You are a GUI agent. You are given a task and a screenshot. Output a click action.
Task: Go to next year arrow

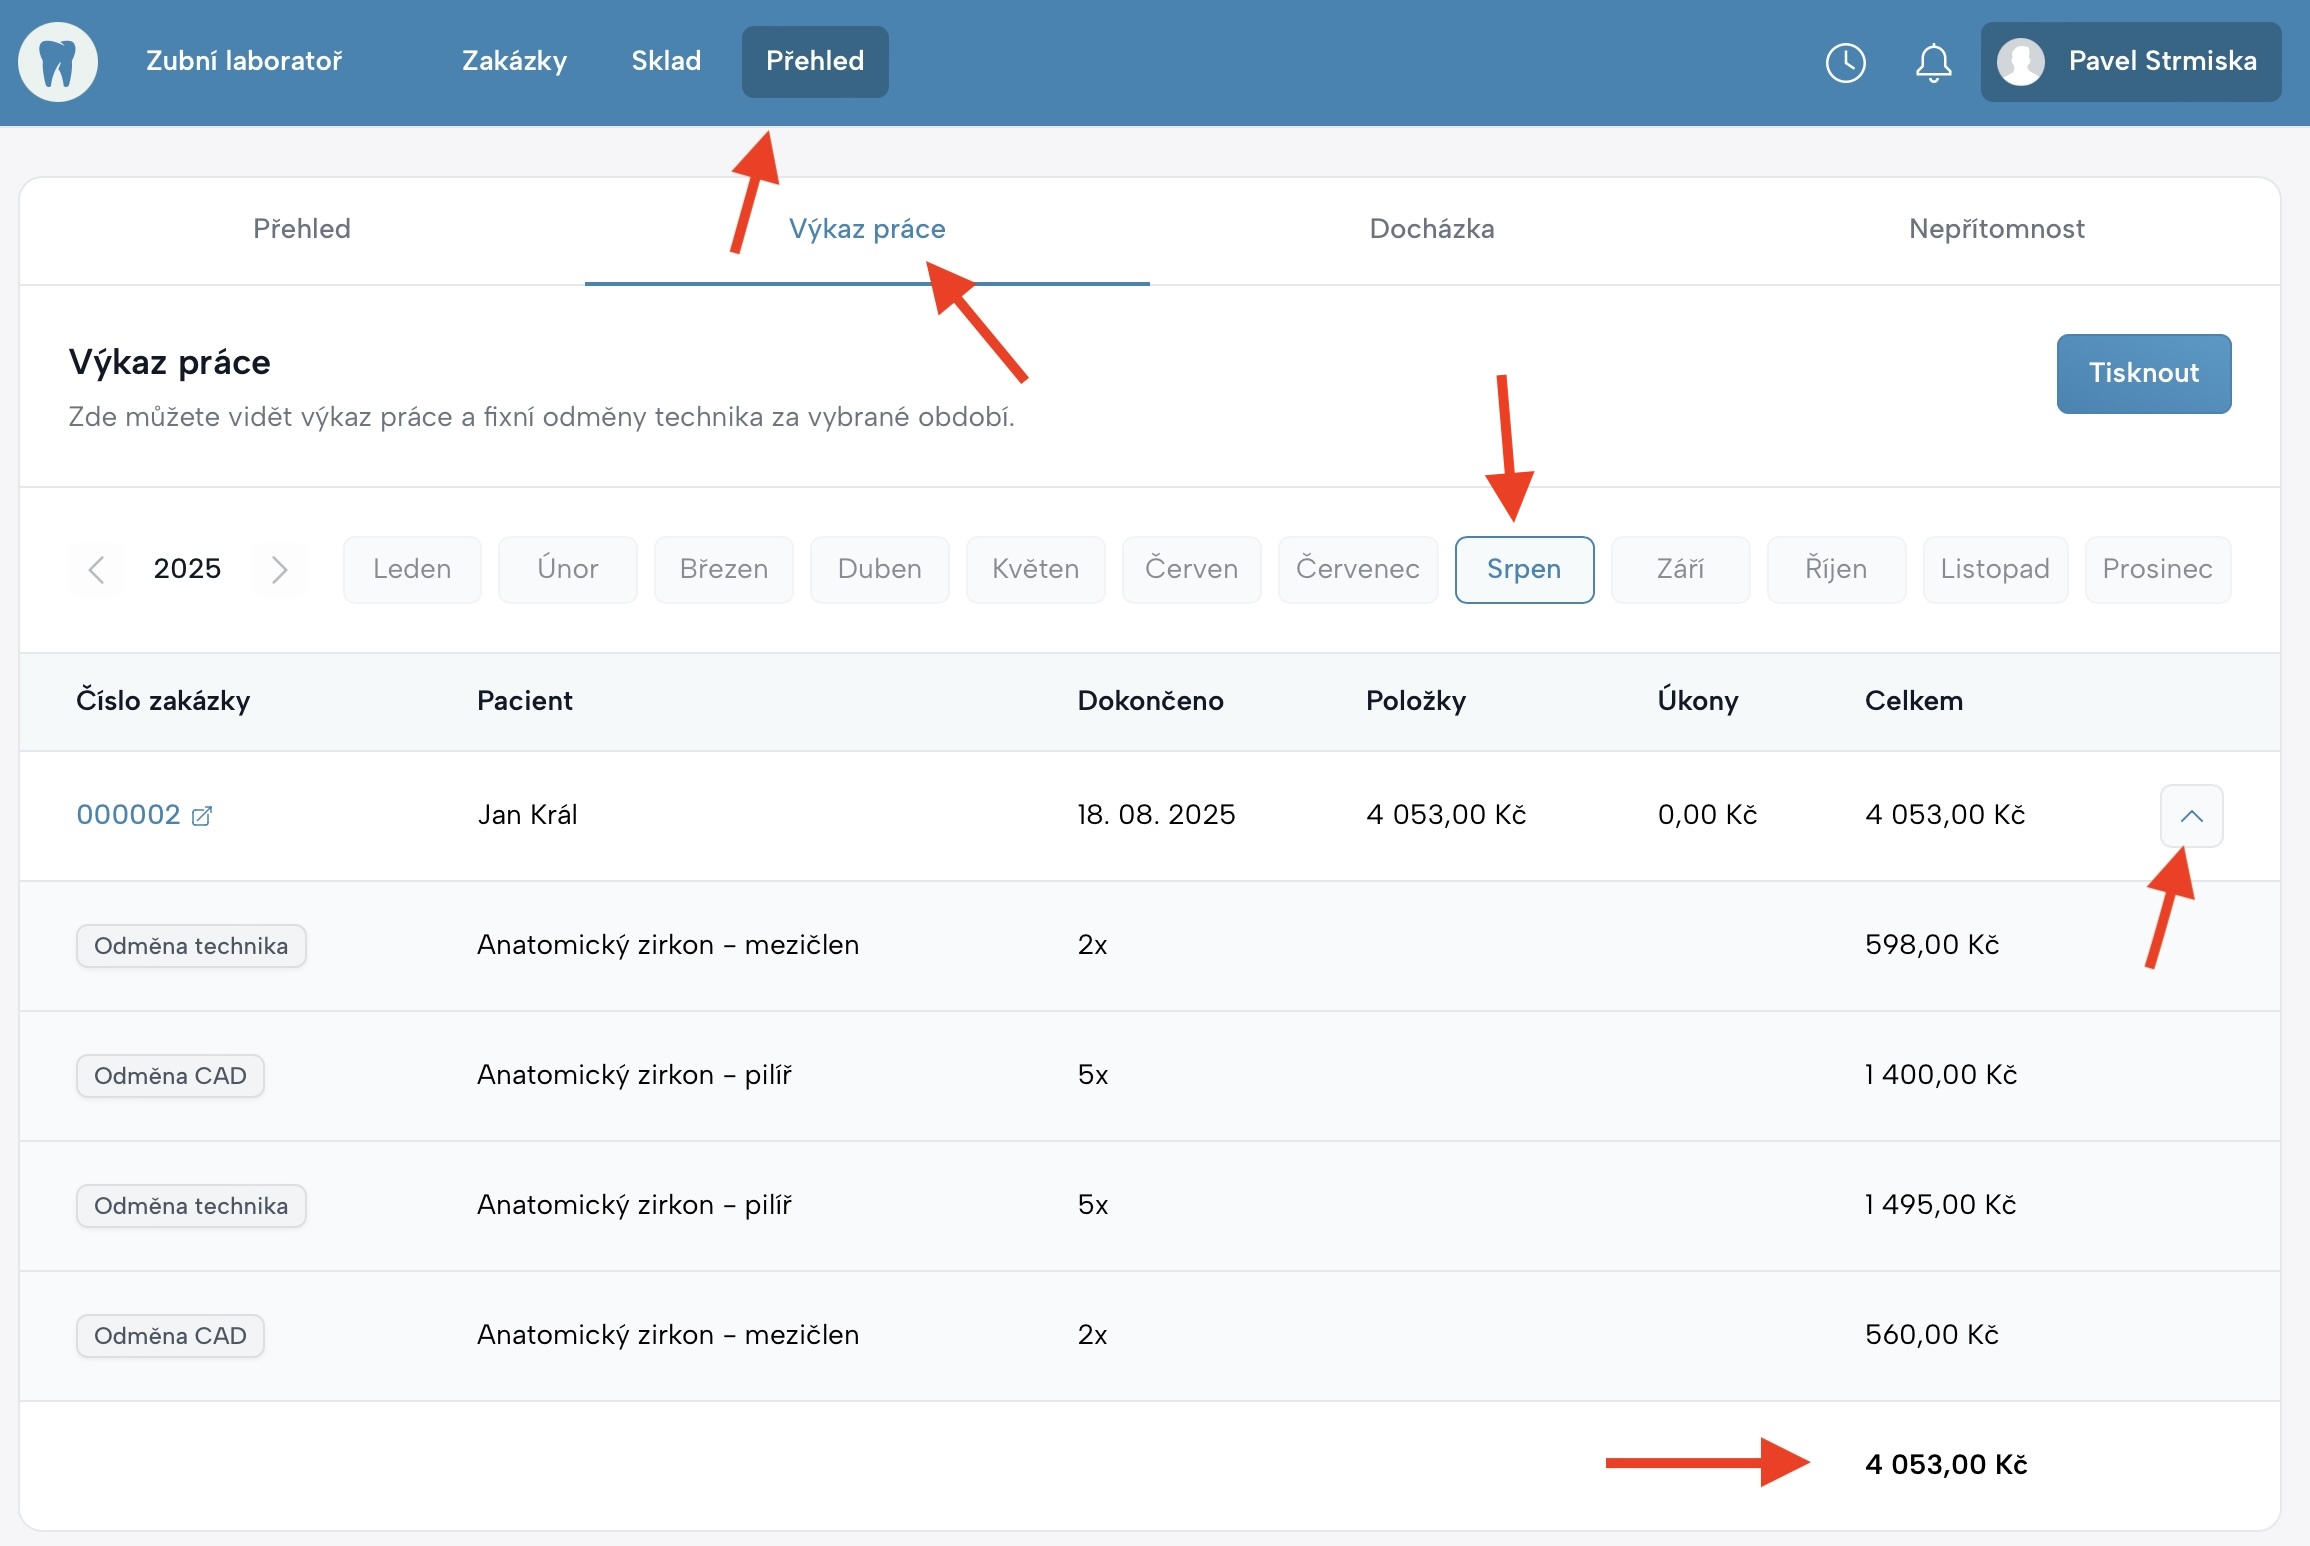pos(279,569)
